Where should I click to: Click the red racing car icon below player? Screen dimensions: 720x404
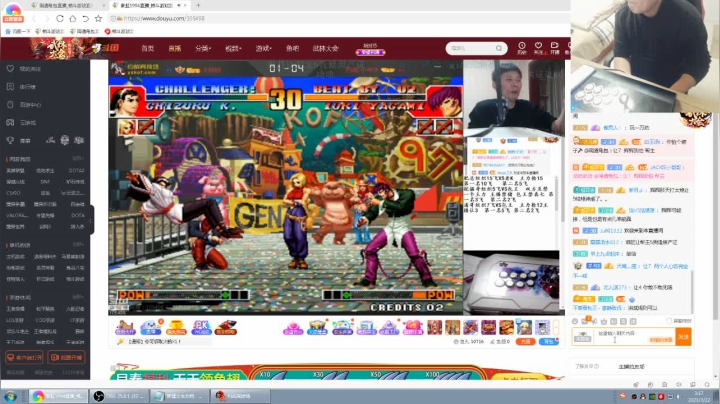click(226, 327)
